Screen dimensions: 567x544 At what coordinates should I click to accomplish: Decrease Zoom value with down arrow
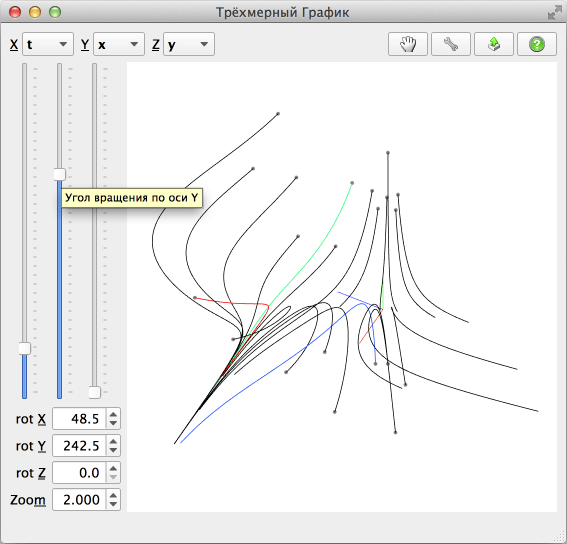click(113, 504)
